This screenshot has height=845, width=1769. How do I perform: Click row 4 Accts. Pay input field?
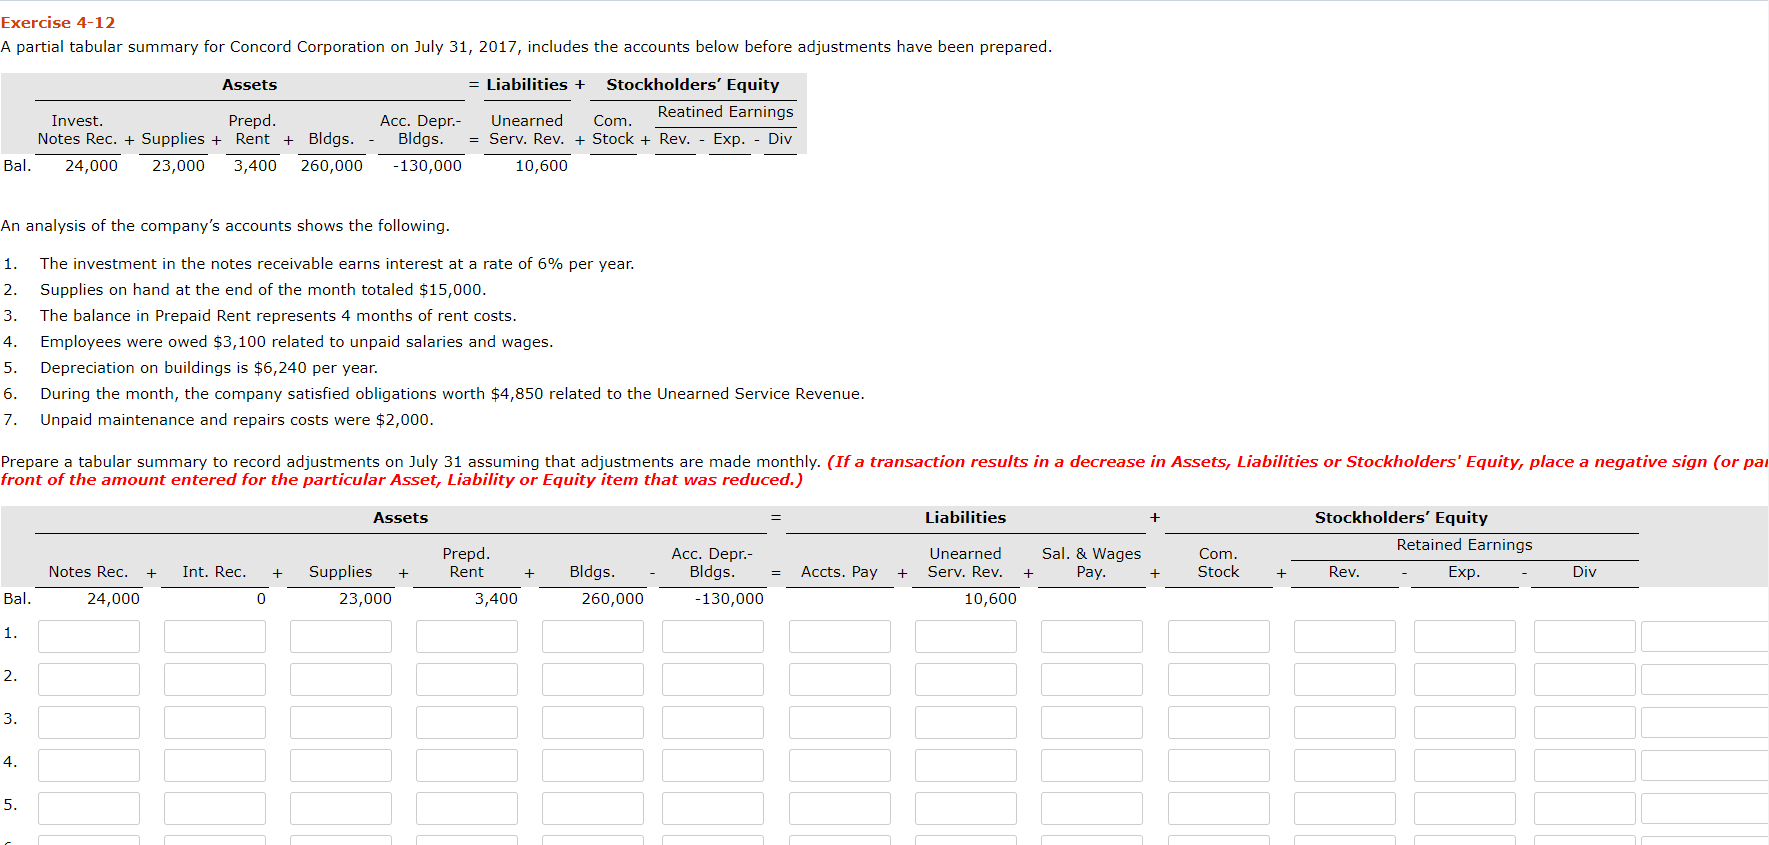coord(840,765)
